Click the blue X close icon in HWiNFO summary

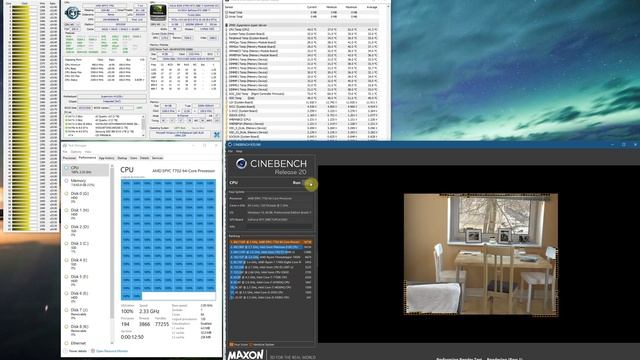pyautogui.click(x=217, y=134)
